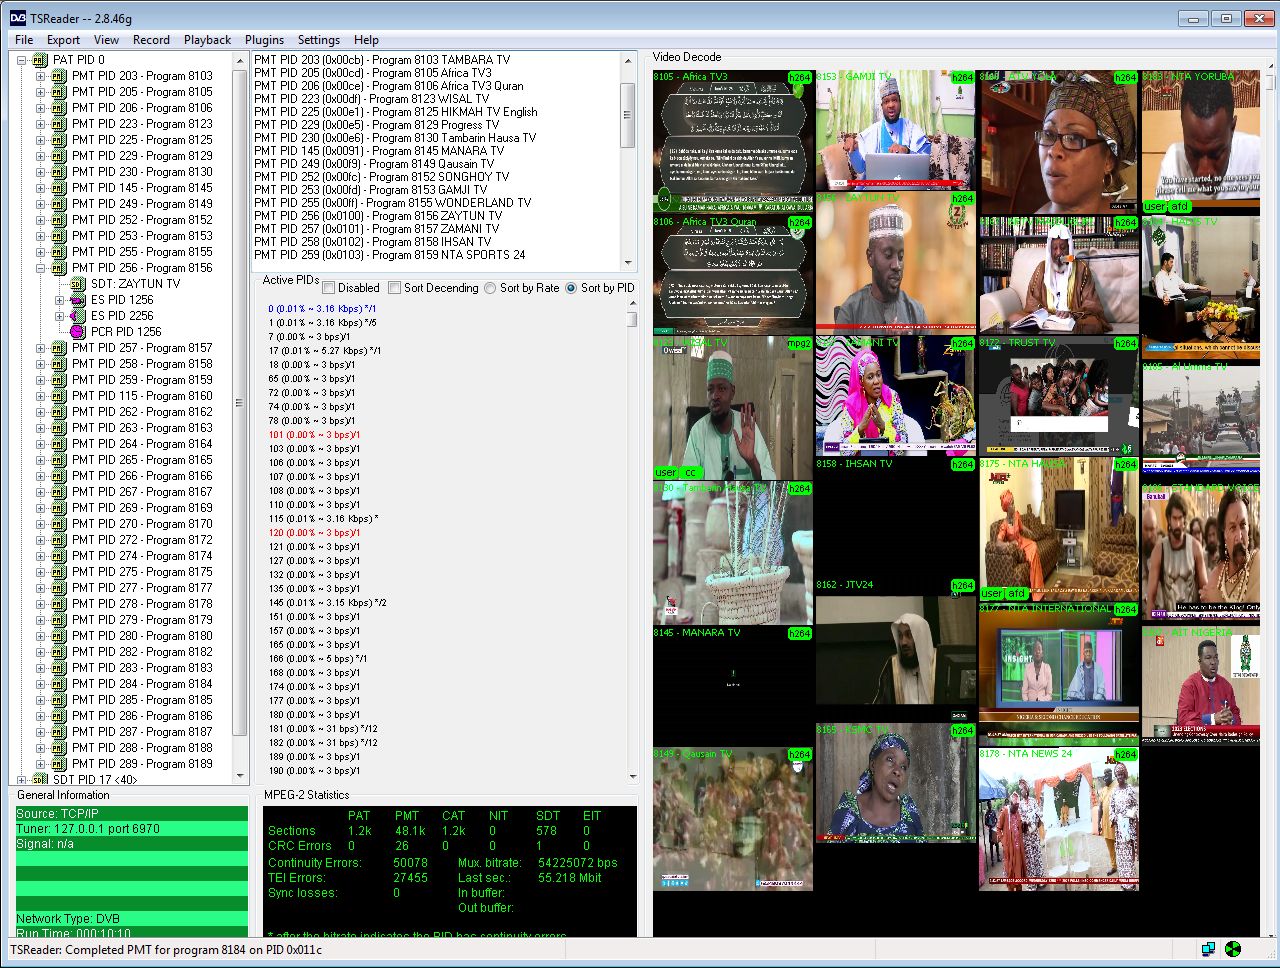The height and width of the screenshot is (968, 1280).
Task: Expand PMT PID 270 - Program 8170
Action: [40, 524]
